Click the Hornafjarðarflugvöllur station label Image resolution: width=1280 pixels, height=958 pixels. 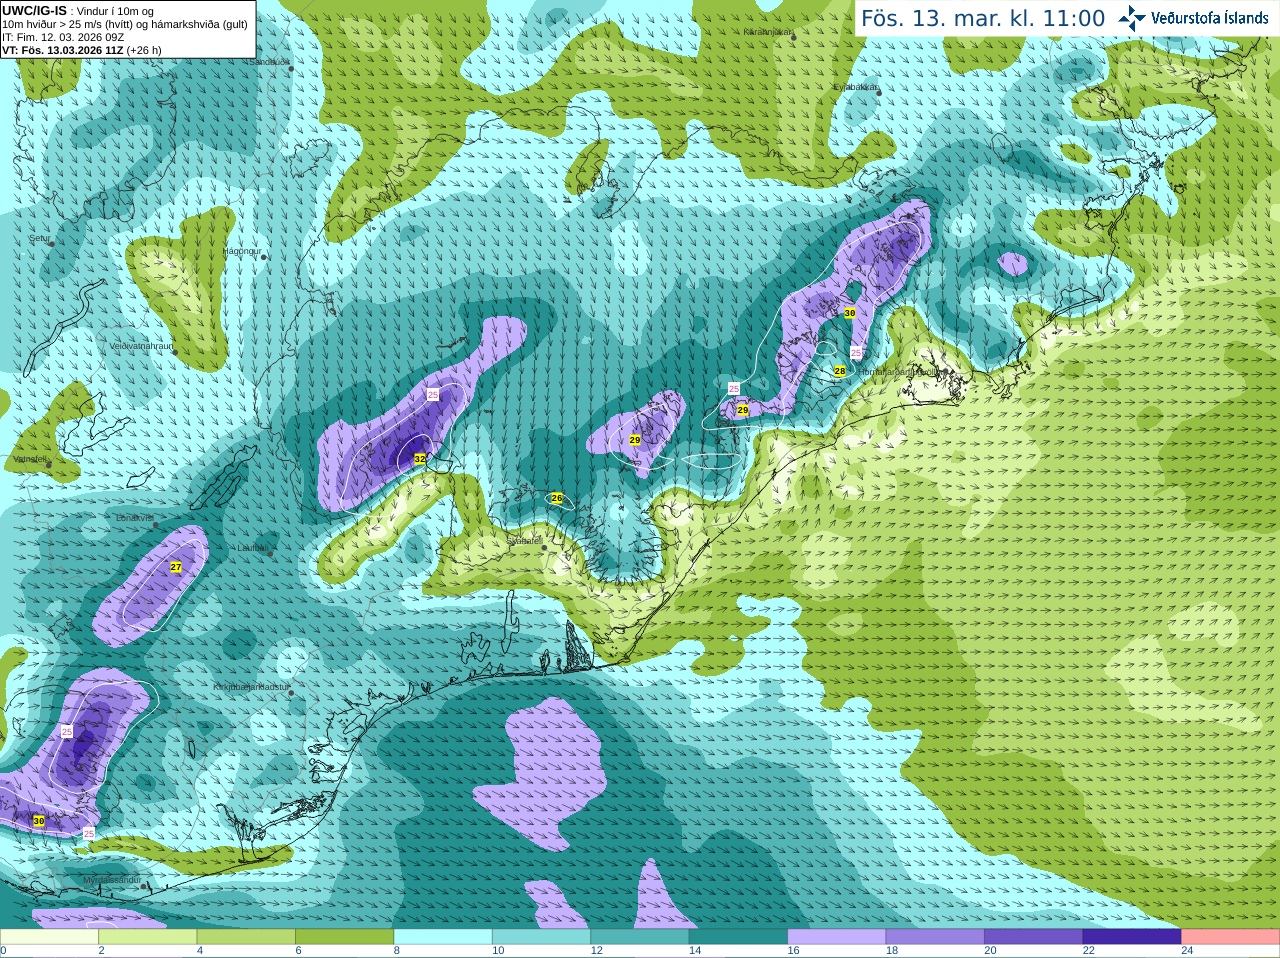coord(901,371)
